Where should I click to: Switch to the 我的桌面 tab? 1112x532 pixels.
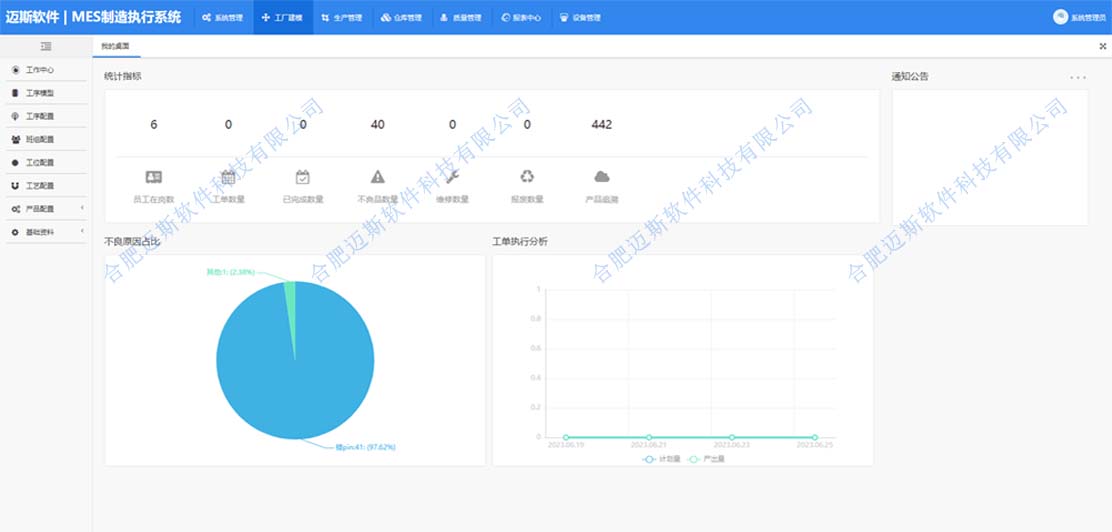click(x=115, y=46)
